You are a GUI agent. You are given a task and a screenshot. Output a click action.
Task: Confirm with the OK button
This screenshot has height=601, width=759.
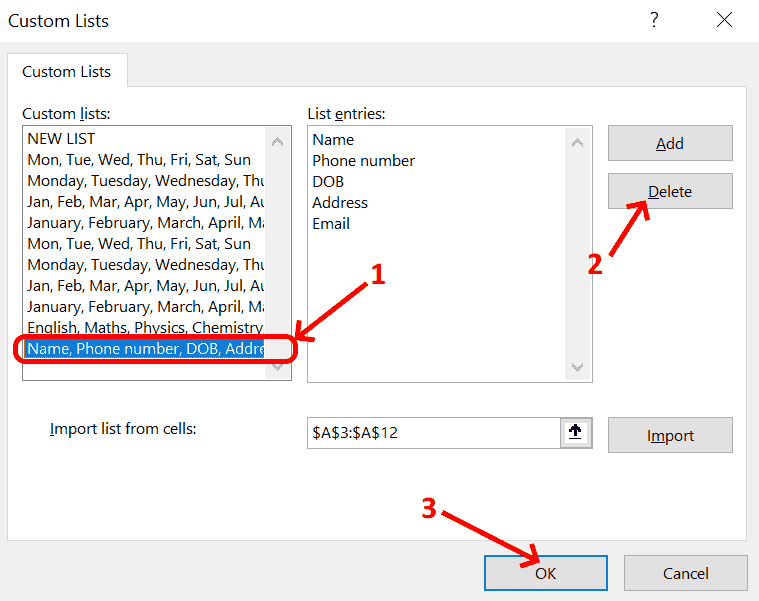(x=545, y=573)
